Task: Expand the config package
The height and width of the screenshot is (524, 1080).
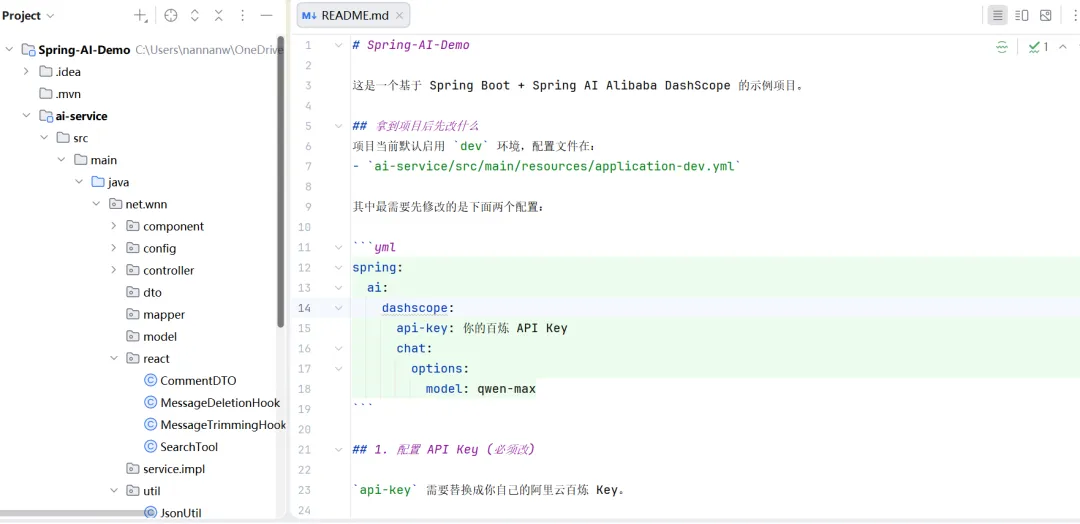Action: 114,249
